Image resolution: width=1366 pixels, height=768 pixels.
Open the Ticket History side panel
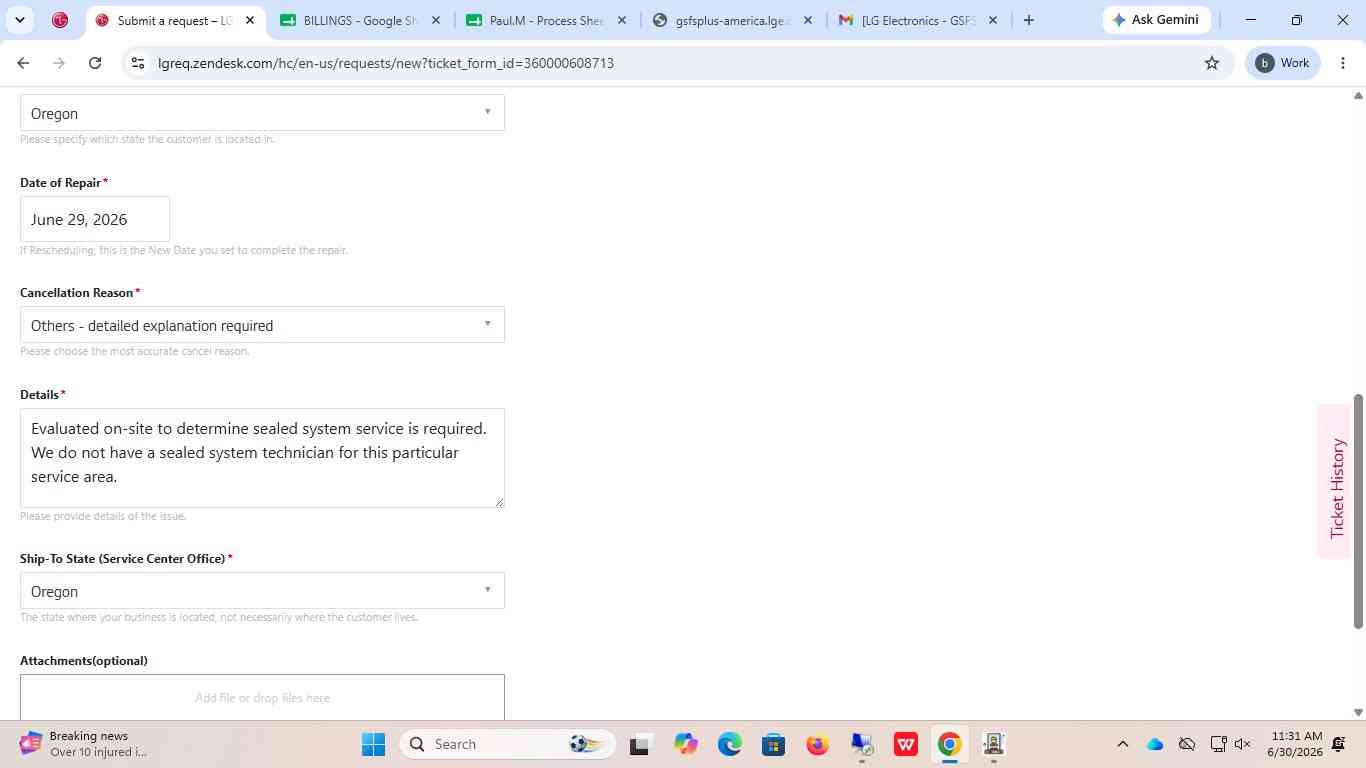click(x=1337, y=488)
